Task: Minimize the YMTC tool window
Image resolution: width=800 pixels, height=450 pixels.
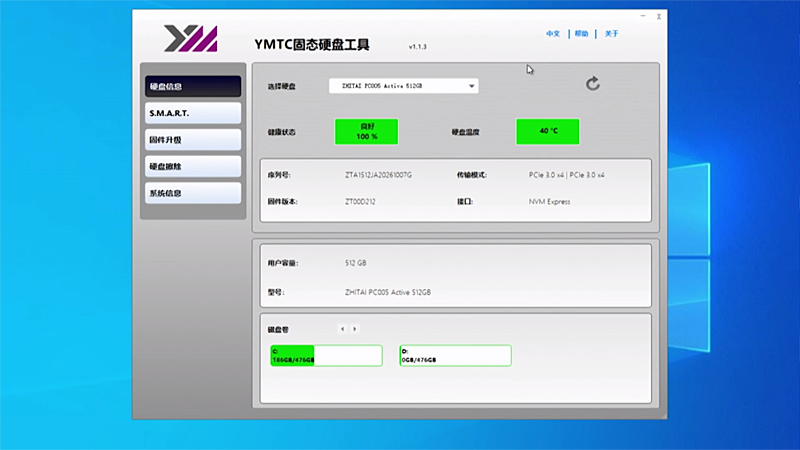Action: [x=643, y=16]
